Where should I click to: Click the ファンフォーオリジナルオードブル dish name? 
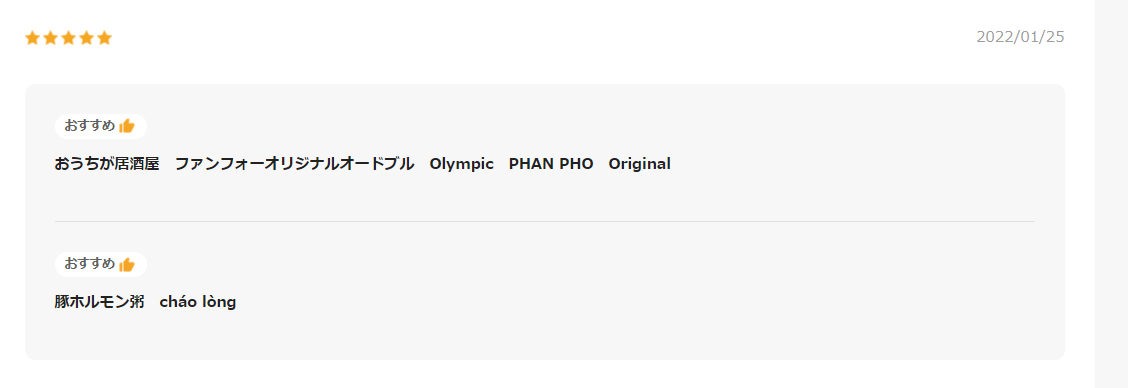point(295,164)
